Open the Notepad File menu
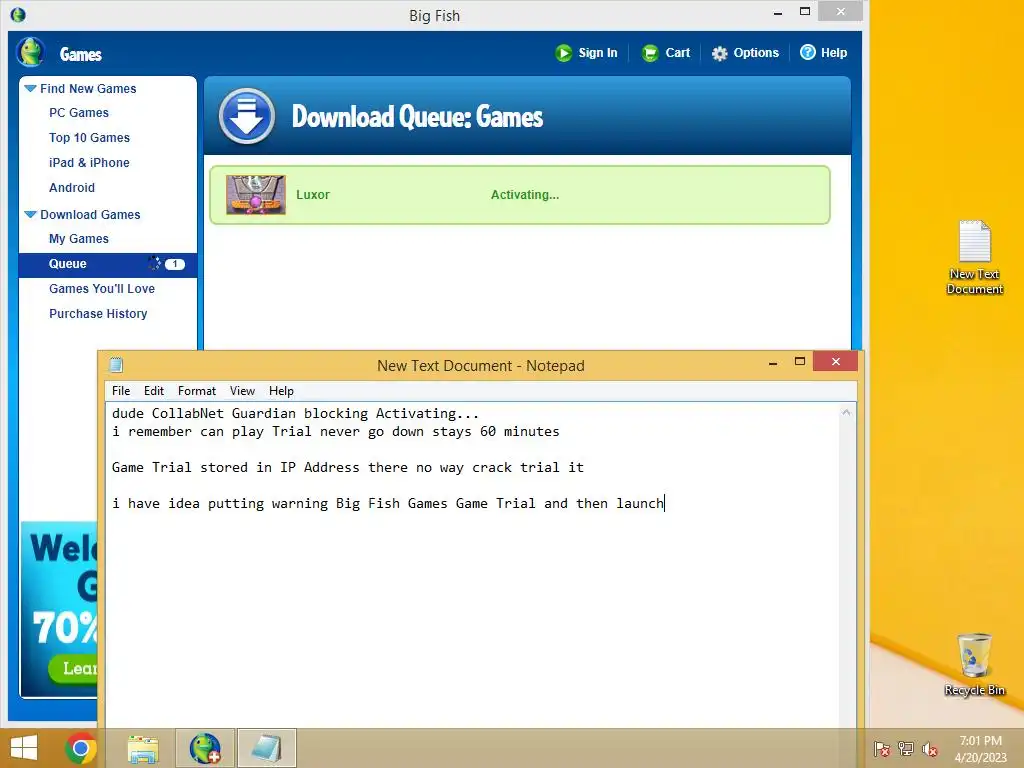Image resolution: width=1024 pixels, height=768 pixels. point(121,391)
